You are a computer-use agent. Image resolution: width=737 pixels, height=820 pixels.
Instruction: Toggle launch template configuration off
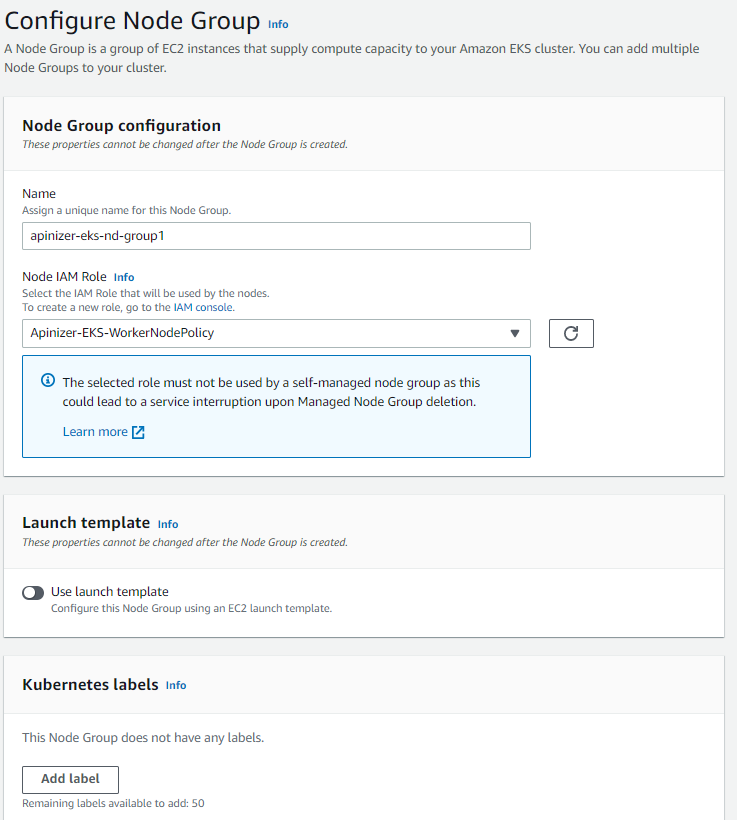click(x=32, y=592)
